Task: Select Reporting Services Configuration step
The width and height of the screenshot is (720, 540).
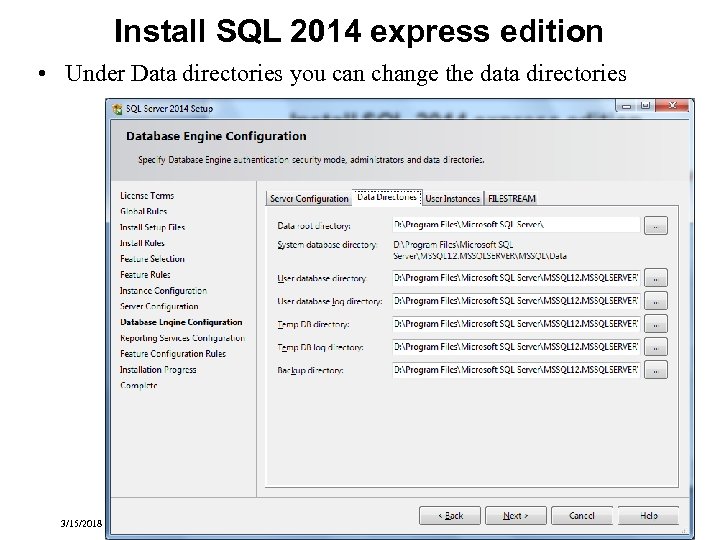Action: (x=182, y=338)
